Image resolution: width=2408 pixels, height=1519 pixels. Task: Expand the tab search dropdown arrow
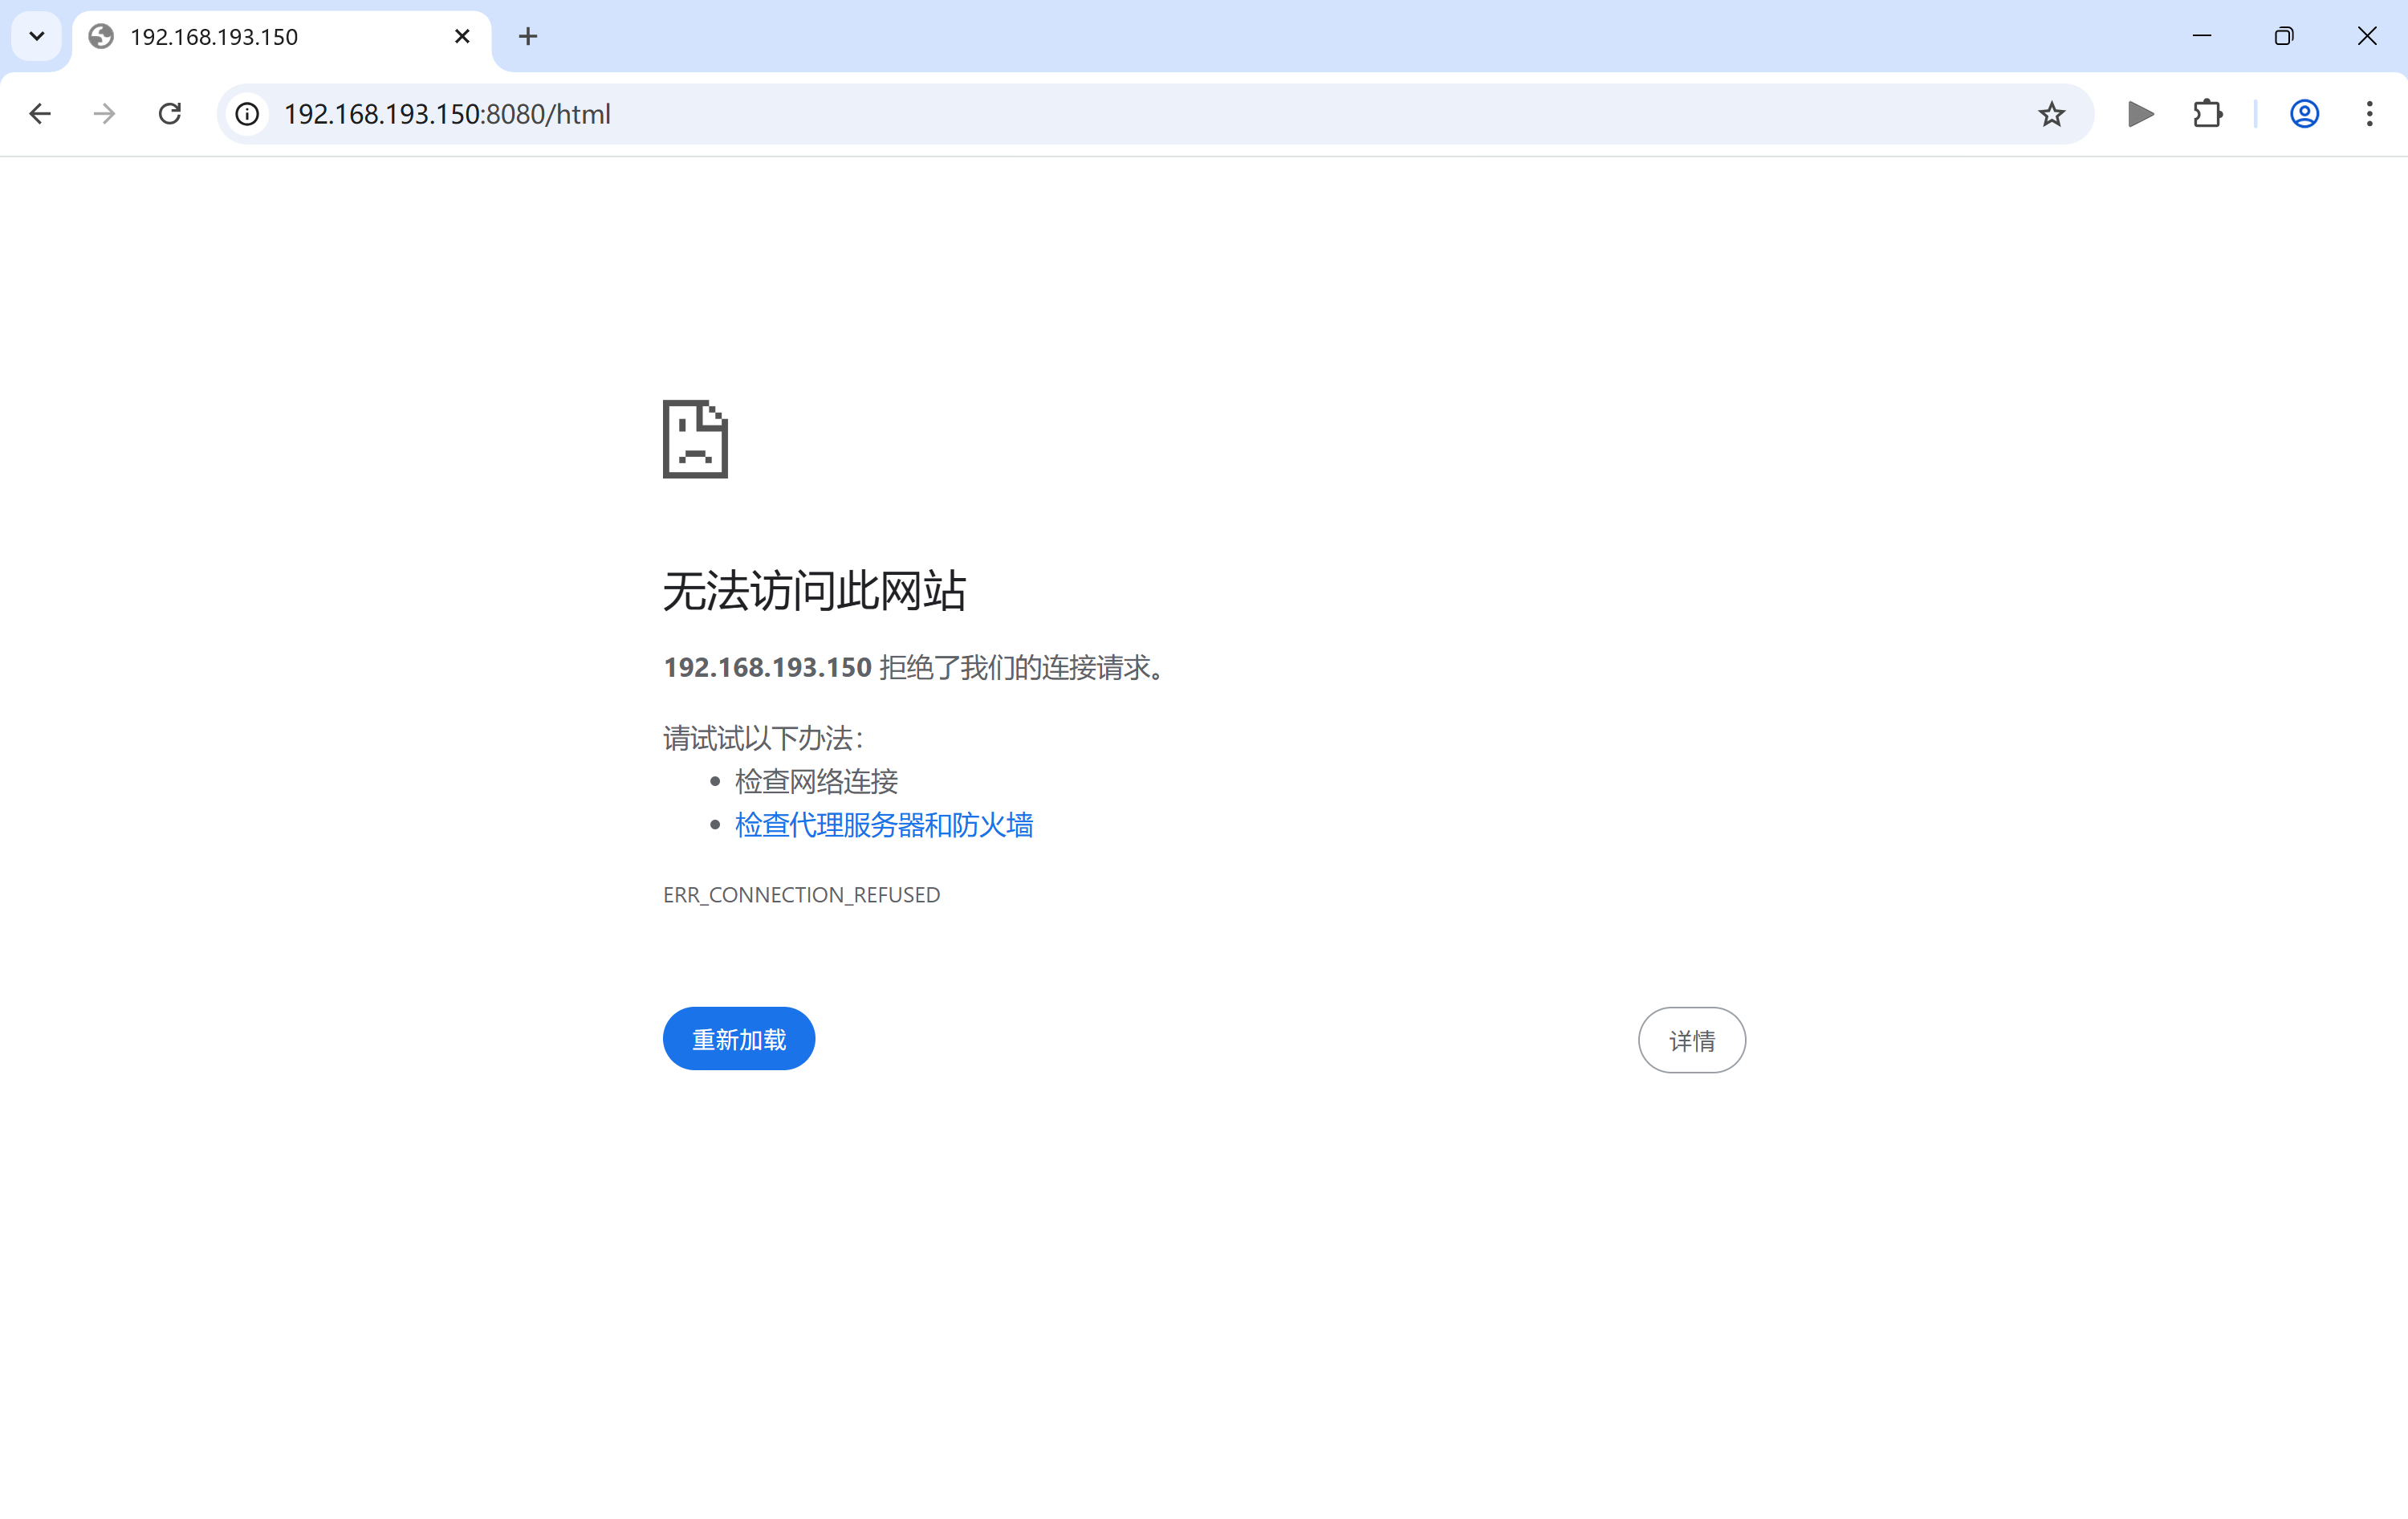click(x=37, y=37)
